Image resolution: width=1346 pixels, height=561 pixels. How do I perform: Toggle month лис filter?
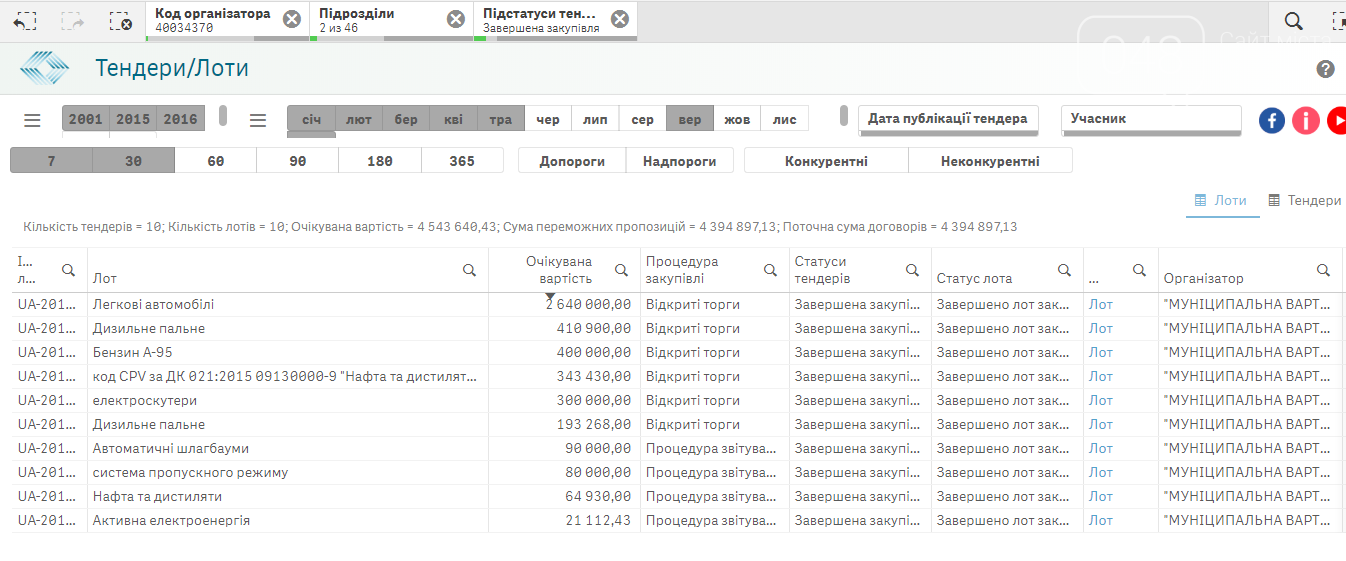[x=785, y=119]
